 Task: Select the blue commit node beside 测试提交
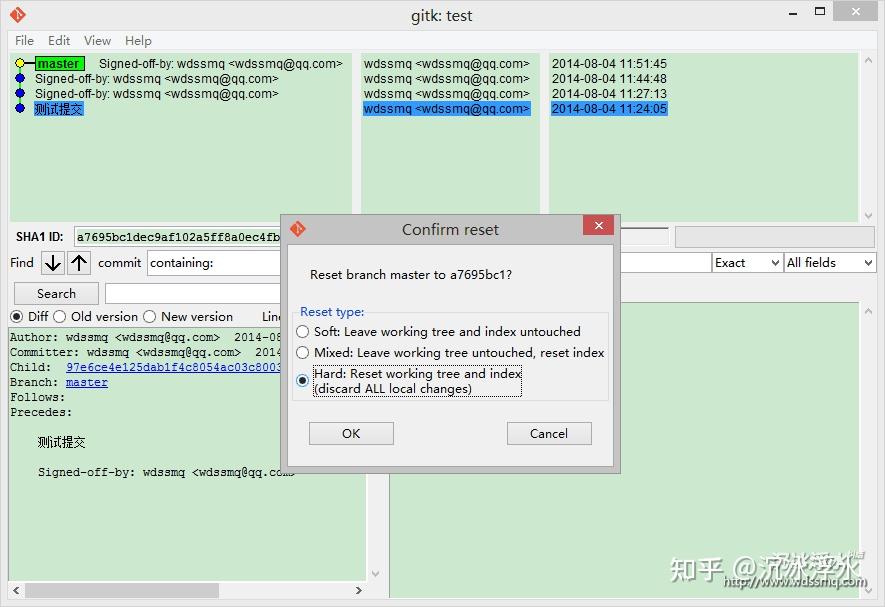[x=22, y=108]
